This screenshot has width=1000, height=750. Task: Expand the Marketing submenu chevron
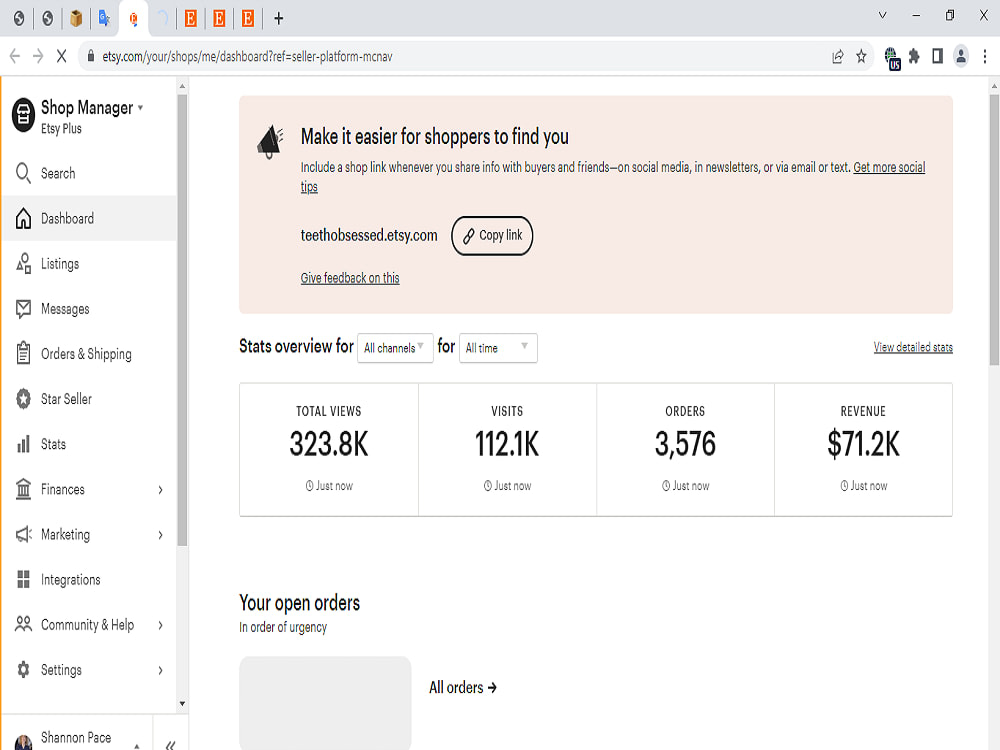160,535
